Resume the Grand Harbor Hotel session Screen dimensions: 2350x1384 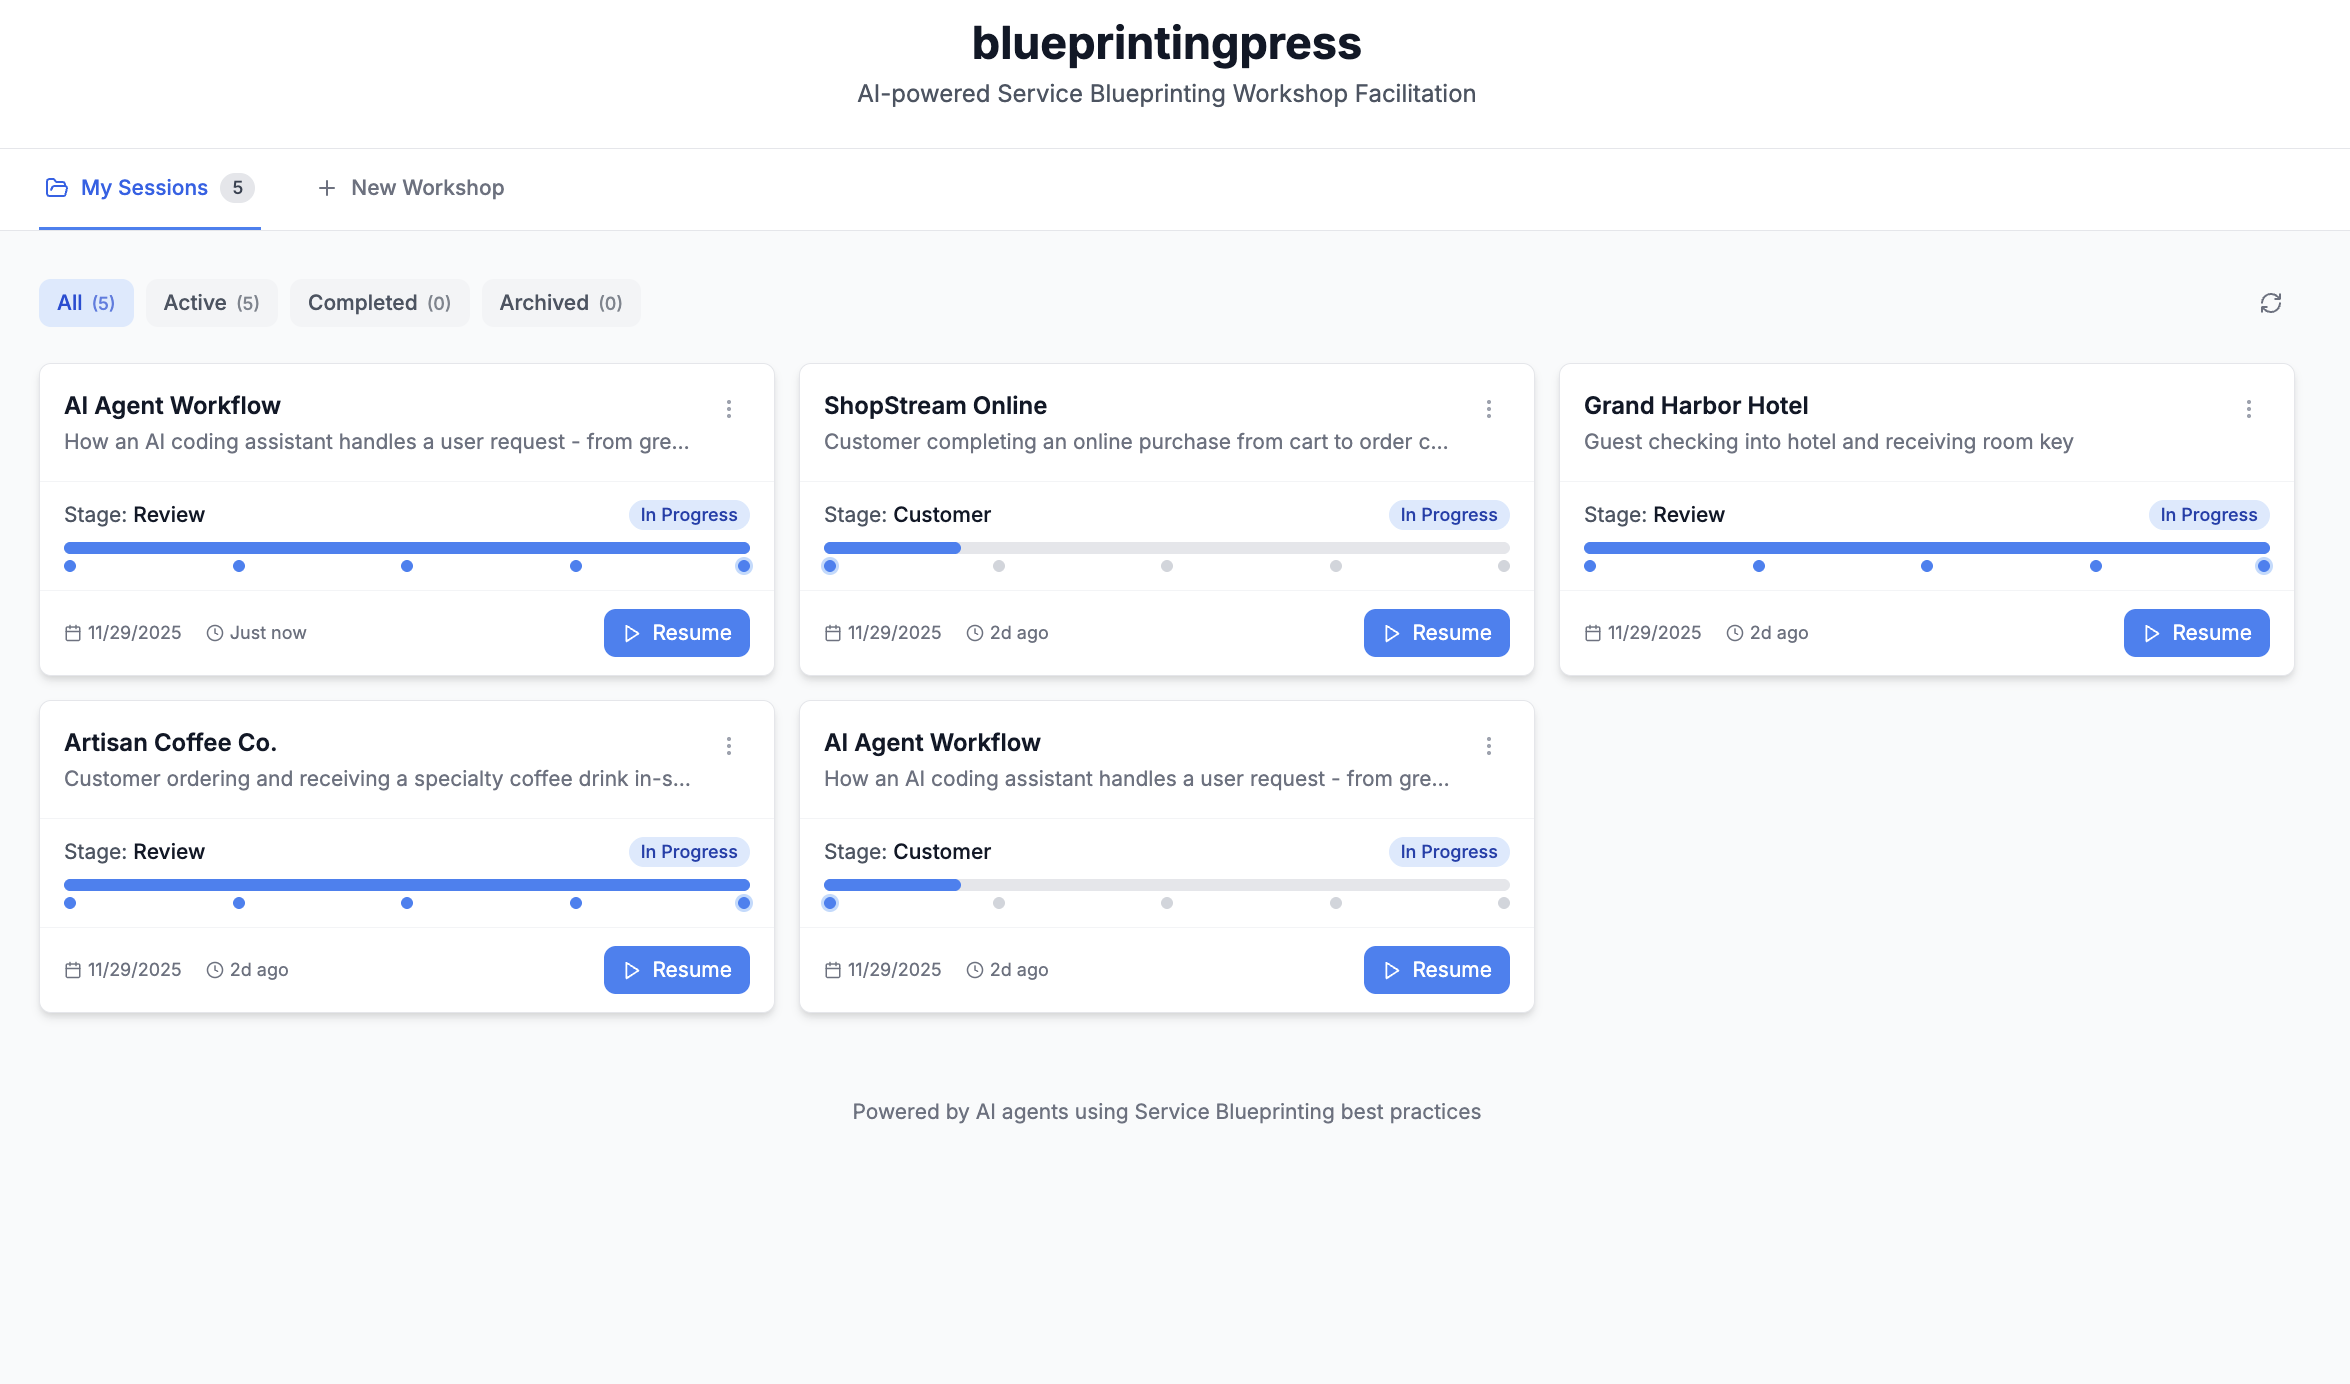click(2196, 633)
